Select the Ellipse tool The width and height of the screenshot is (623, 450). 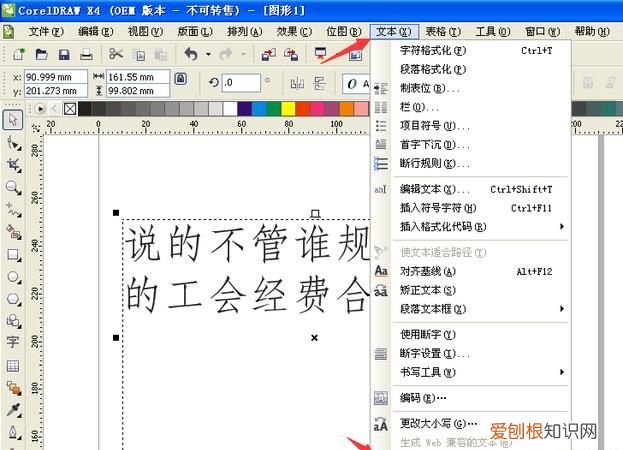[14, 277]
